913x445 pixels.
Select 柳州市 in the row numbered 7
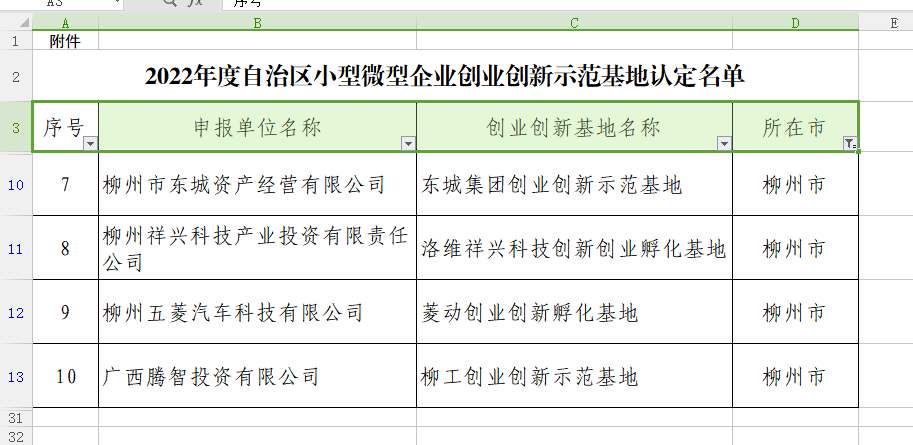795,185
